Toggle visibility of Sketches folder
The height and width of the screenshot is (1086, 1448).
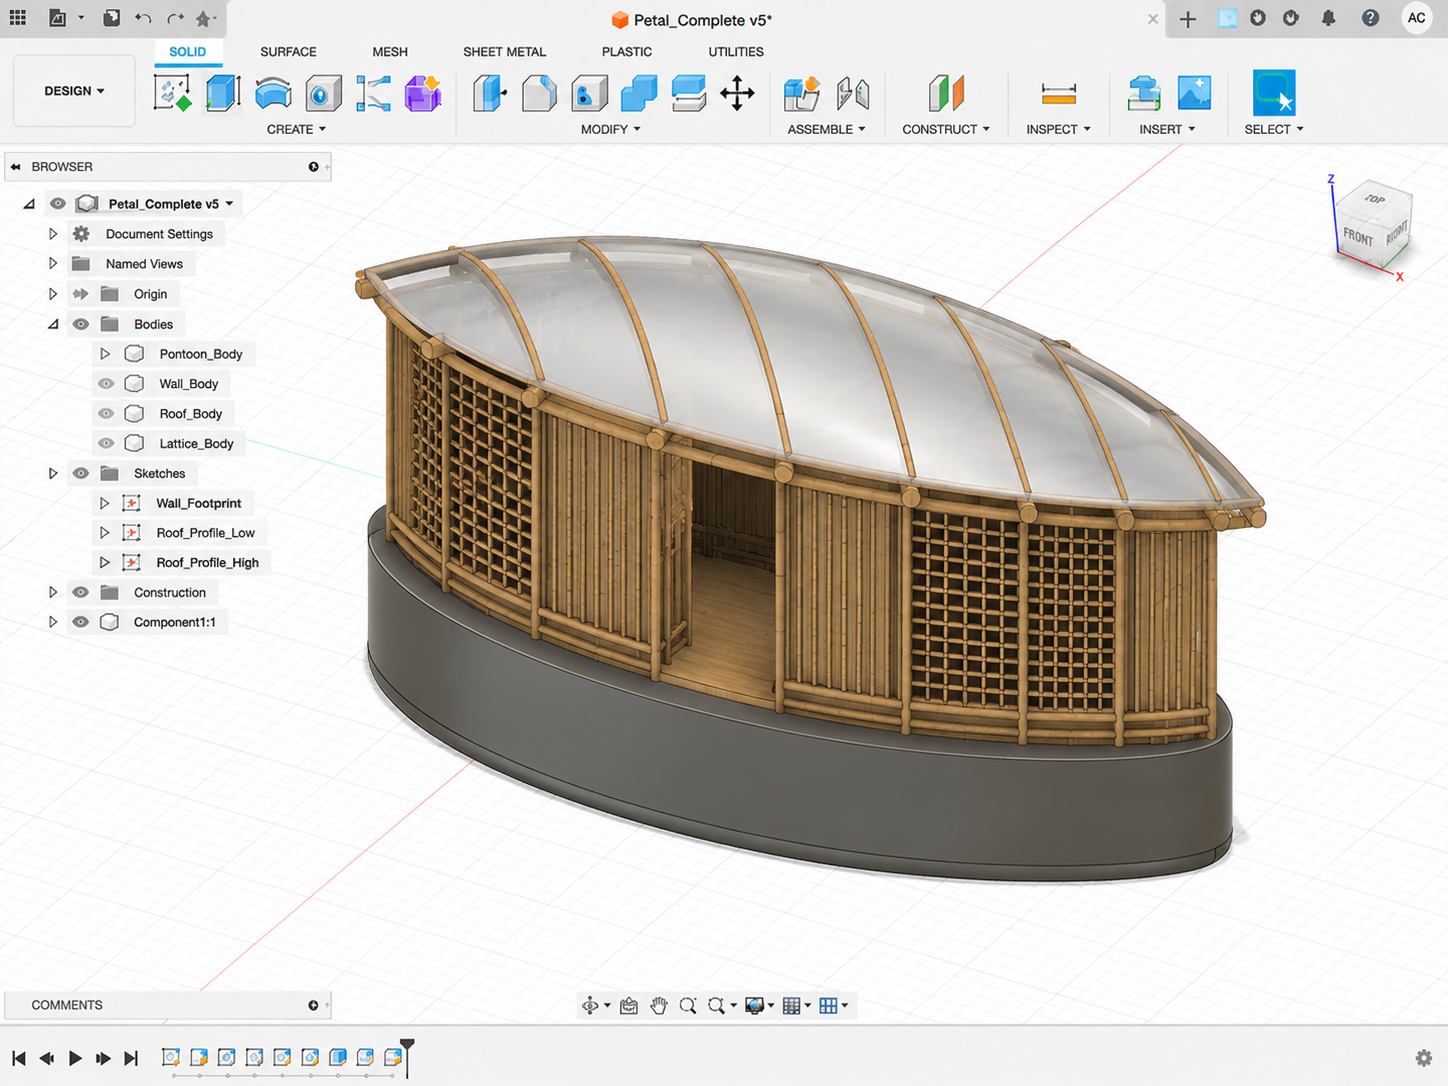(x=81, y=474)
